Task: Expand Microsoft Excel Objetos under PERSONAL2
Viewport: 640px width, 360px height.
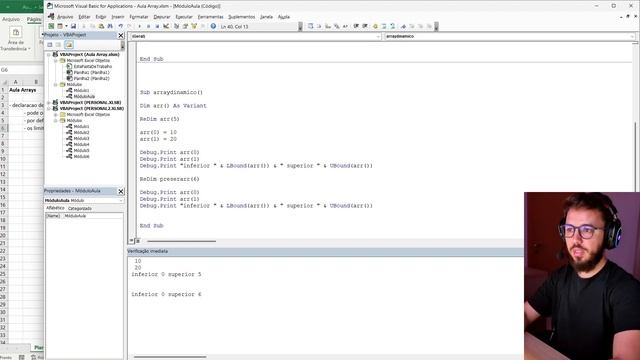Action: click(56, 115)
